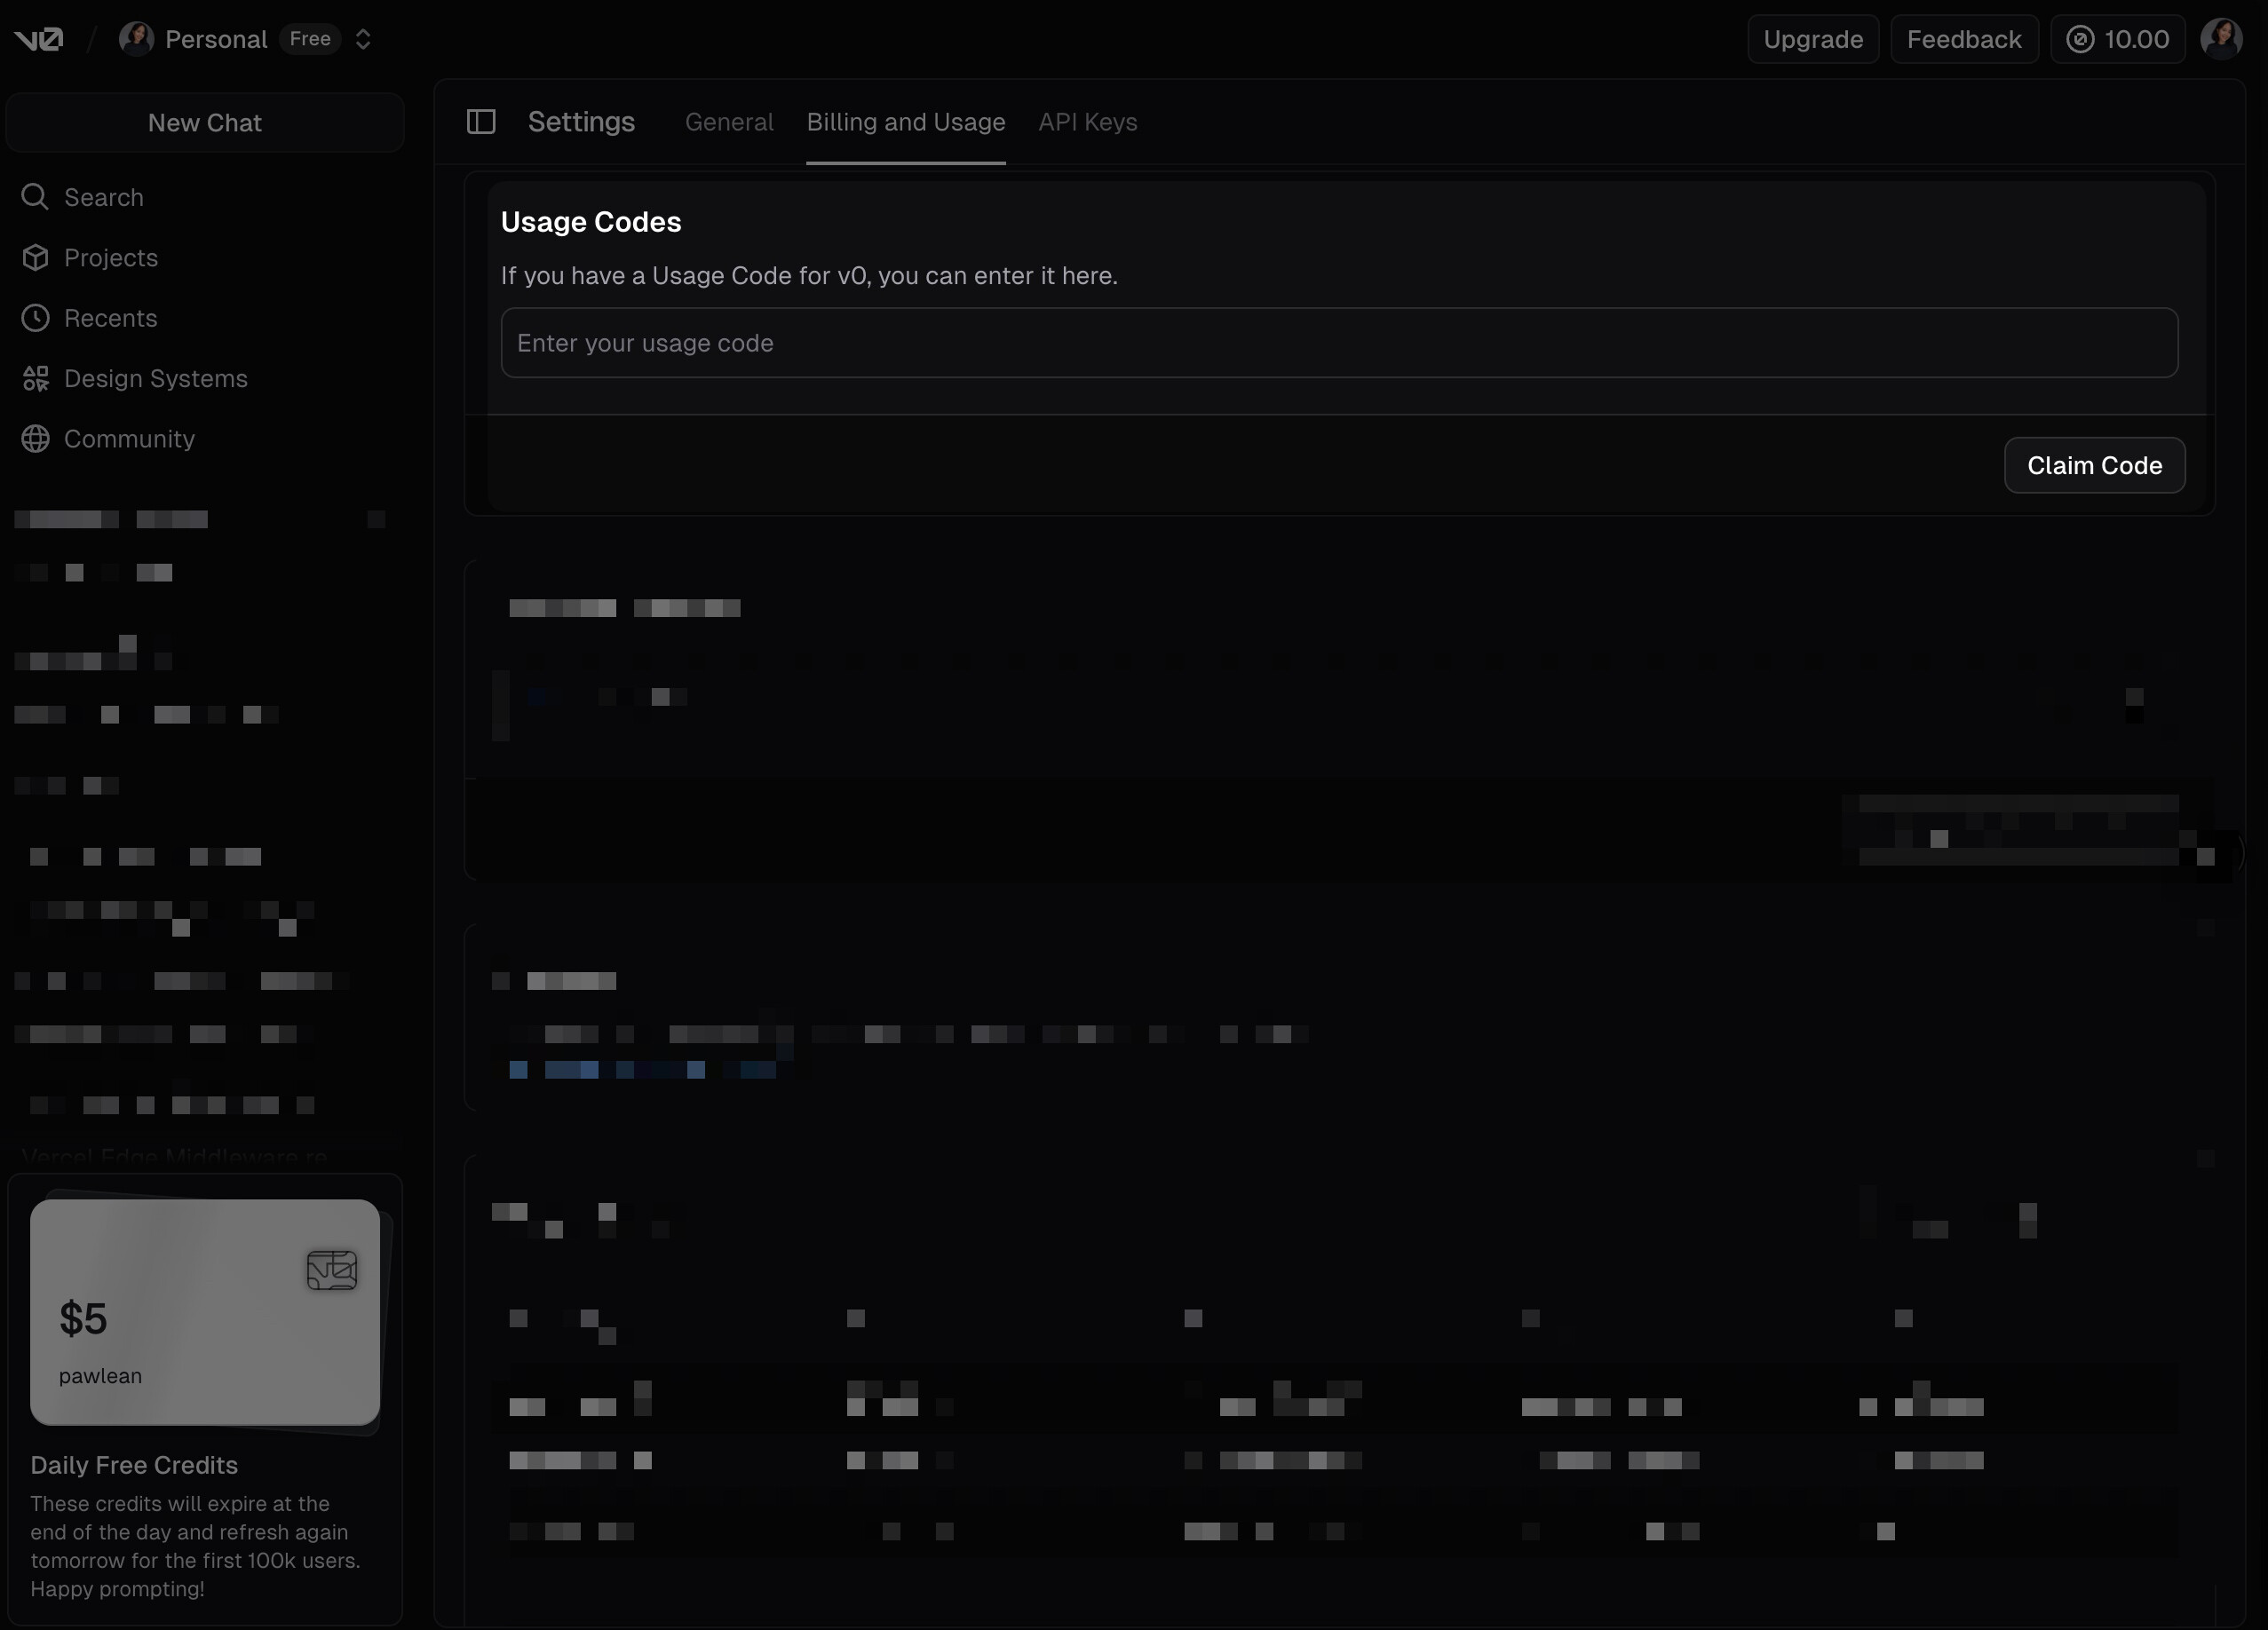Click the Community globe icon
Screen dimensions: 2268x1630
35,439
